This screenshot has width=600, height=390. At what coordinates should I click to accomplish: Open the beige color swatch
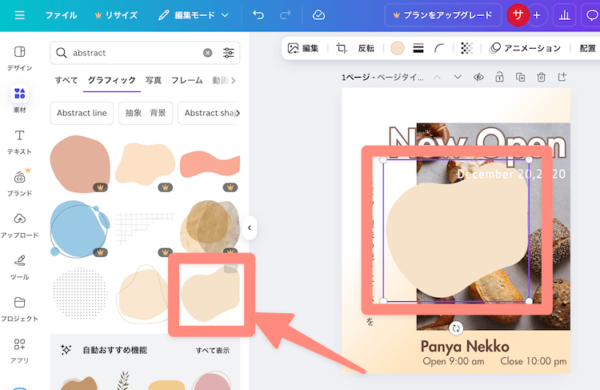(x=397, y=48)
